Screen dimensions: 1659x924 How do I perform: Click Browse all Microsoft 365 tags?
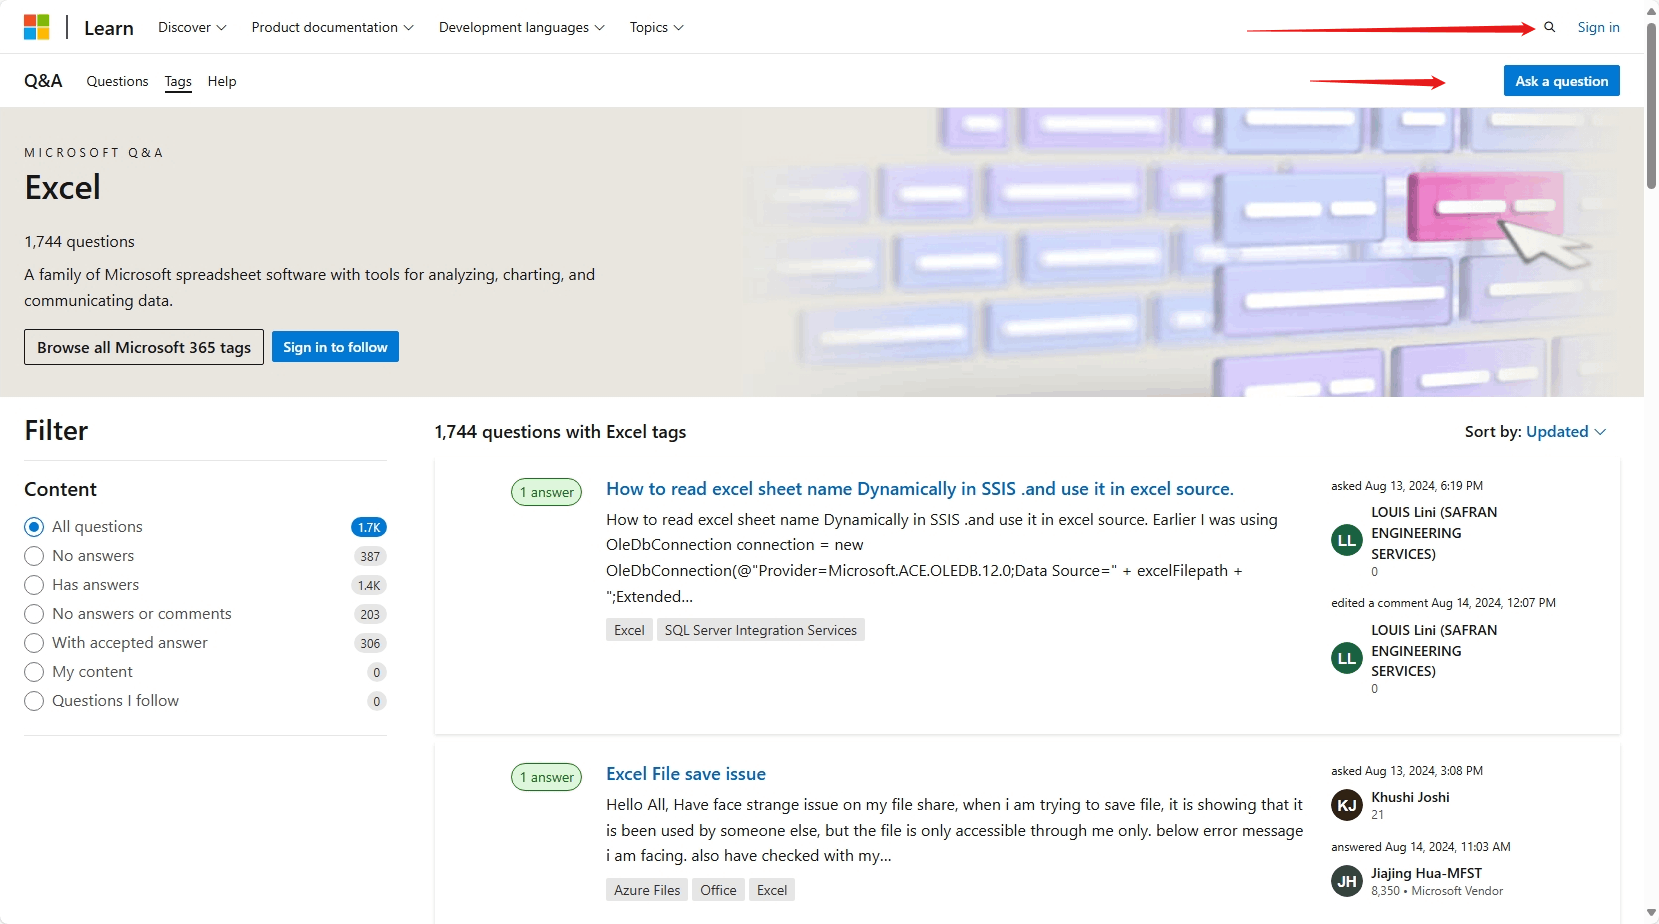point(144,347)
